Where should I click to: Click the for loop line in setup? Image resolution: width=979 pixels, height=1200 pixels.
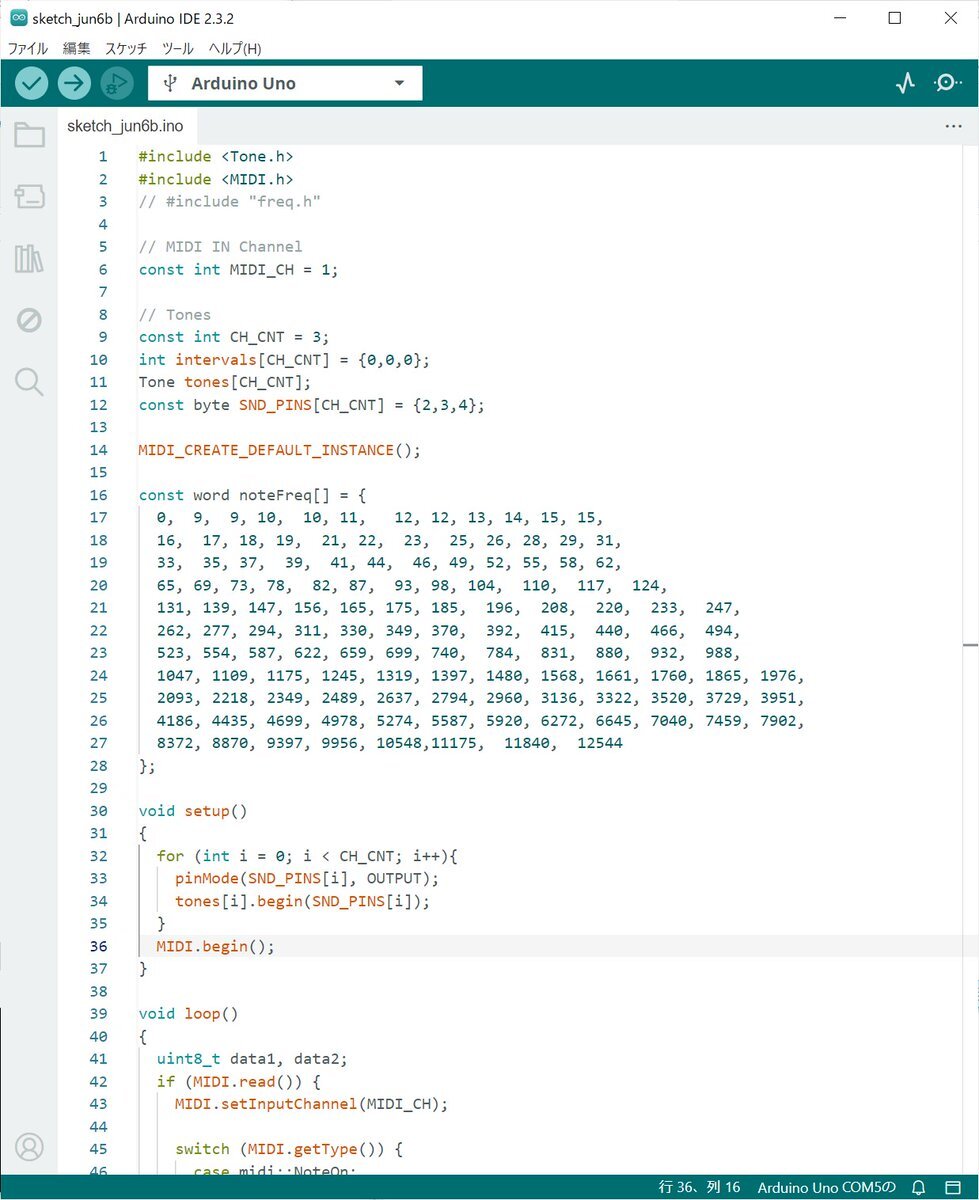tap(307, 856)
